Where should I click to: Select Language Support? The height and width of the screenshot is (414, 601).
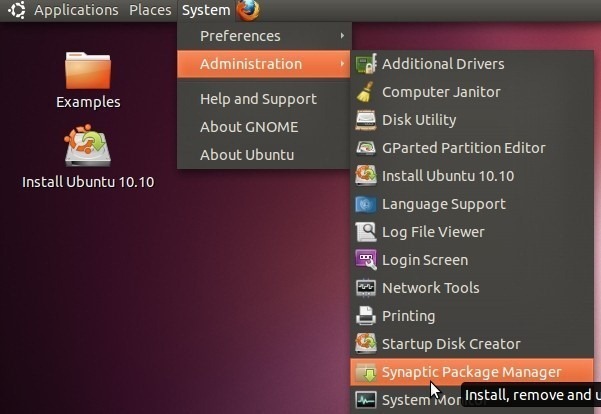pyautogui.click(x=443, y=204)
